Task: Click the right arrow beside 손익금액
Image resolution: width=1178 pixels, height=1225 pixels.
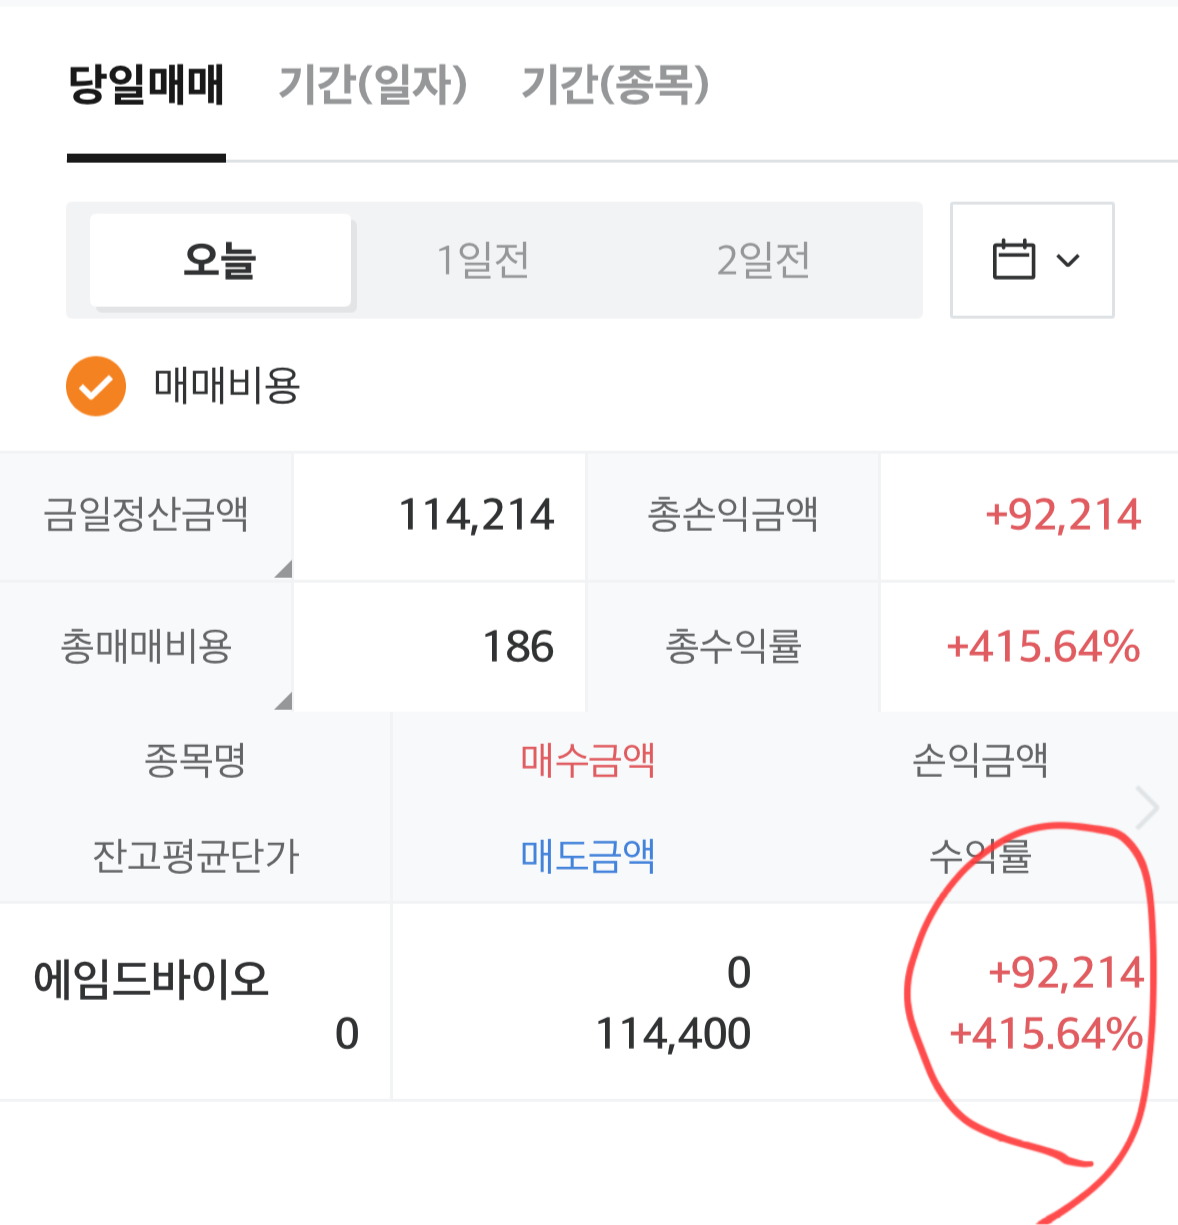Action: pyautogui.click(x=1147, y=808)
